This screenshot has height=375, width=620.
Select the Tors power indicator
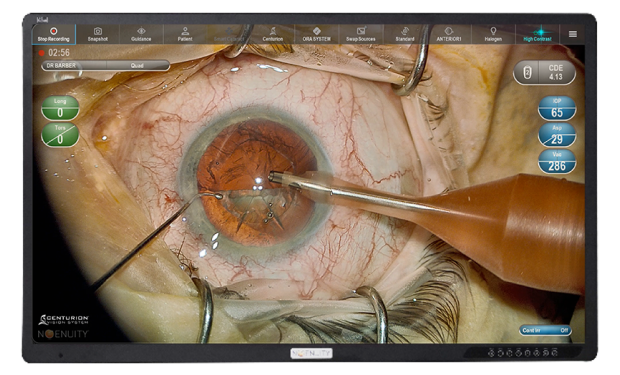tap(60, 135)
